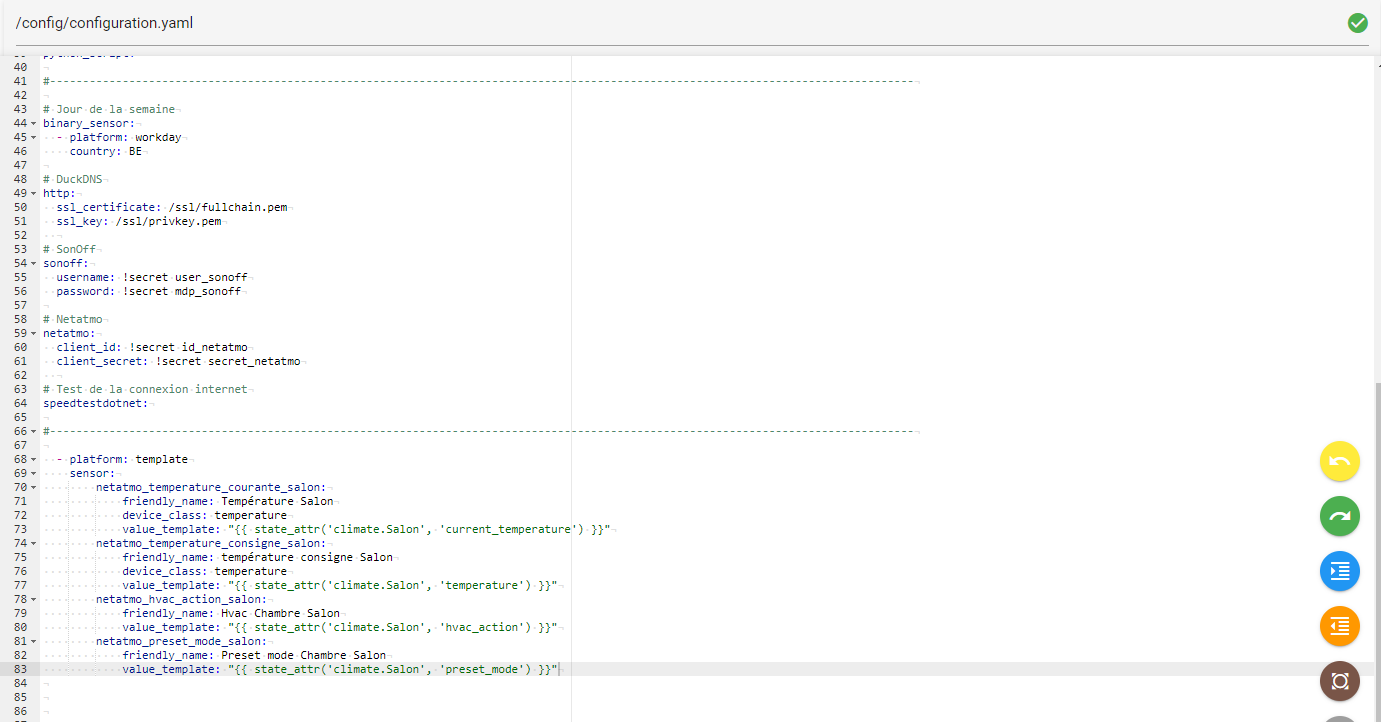
Task: Collapse the platform template fold at line 68
Action: pos(34,460)
